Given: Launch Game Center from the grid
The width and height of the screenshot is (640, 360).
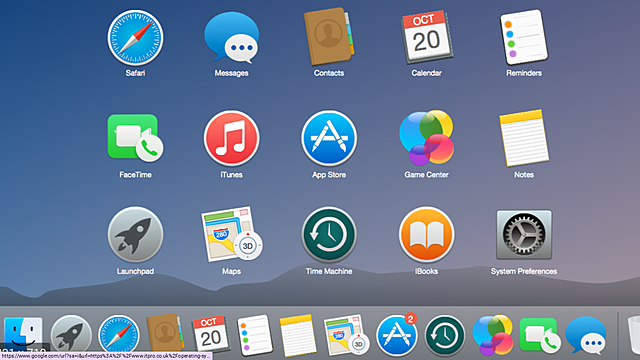Looking at the screenshot, I should coord(427,138).
